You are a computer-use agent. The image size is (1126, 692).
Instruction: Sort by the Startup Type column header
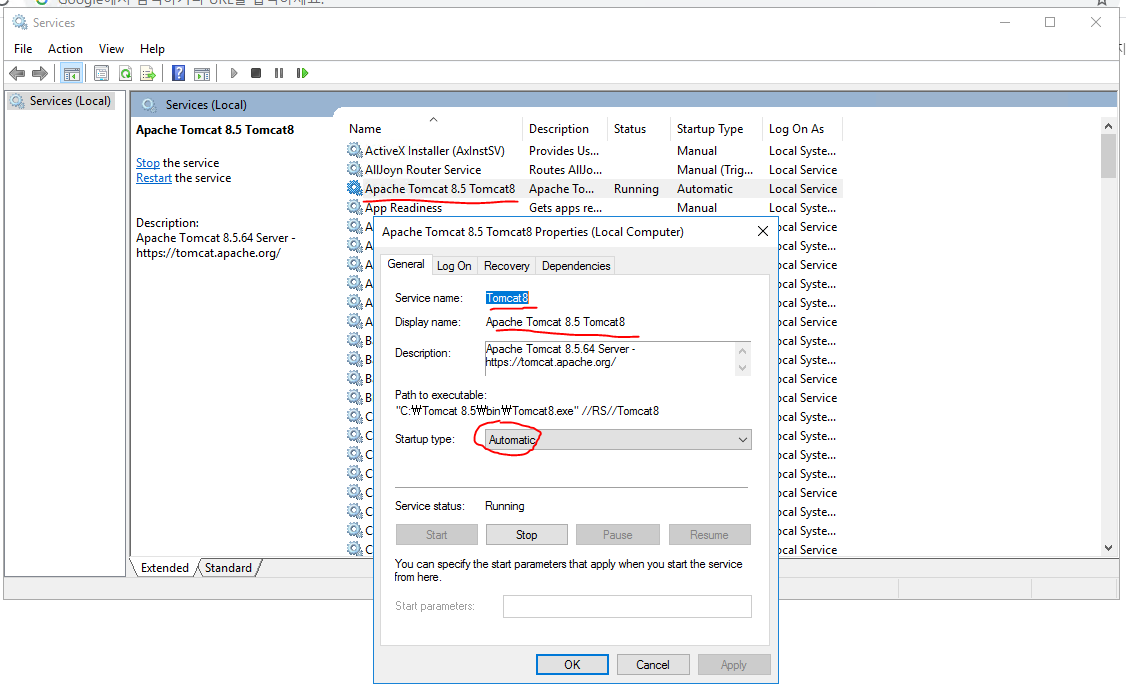(x=717, y=128)
